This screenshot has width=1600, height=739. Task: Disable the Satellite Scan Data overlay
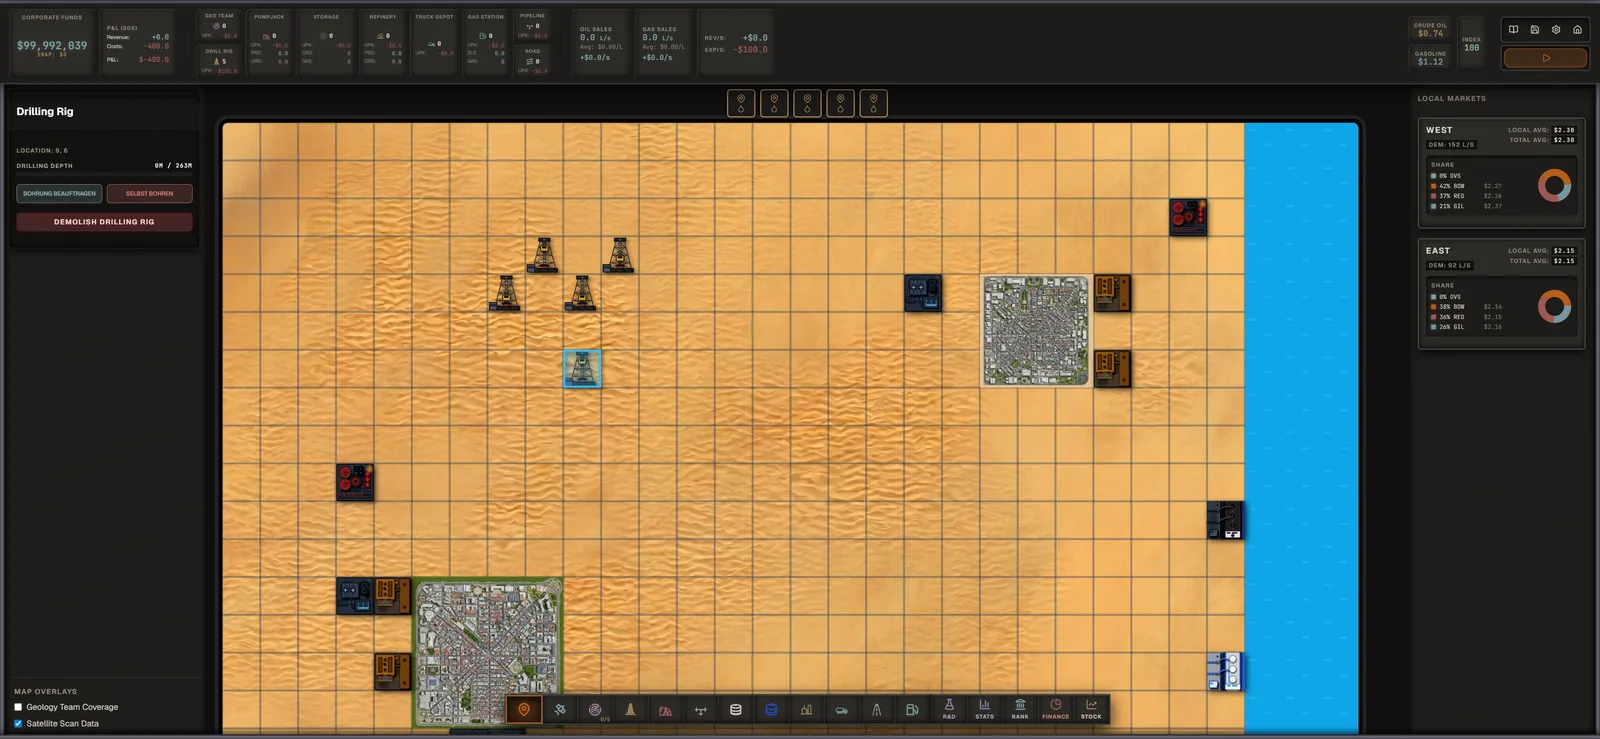18,723
